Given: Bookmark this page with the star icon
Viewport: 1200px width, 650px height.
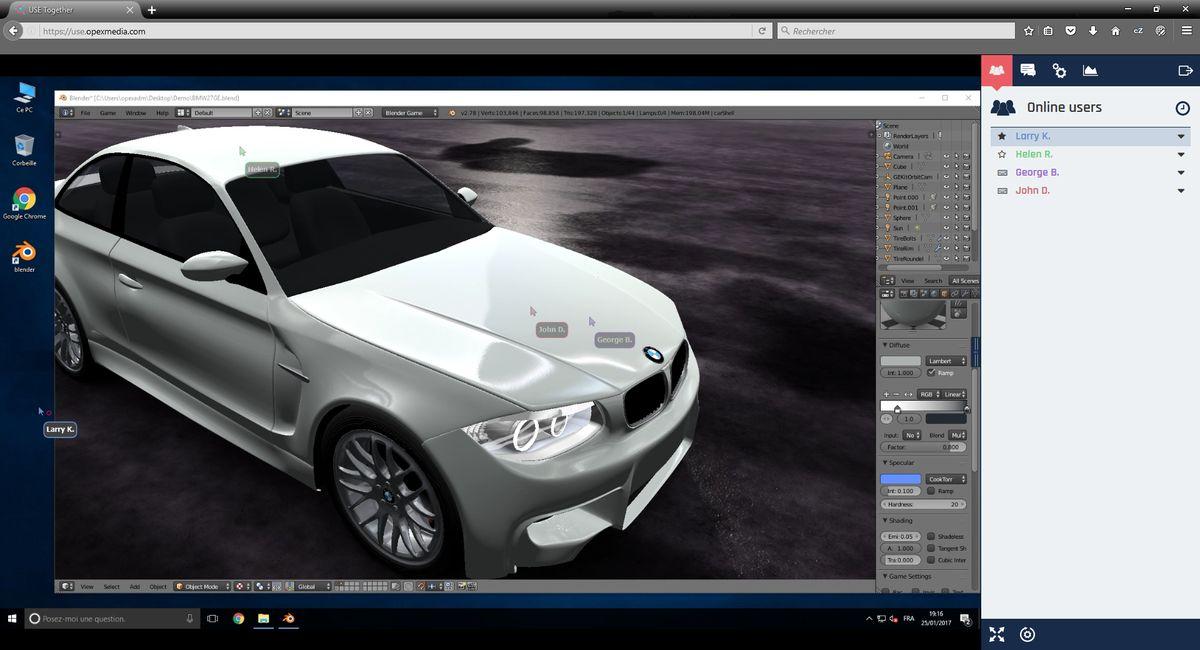Looking at the screenshot, I should [1028, 31].
